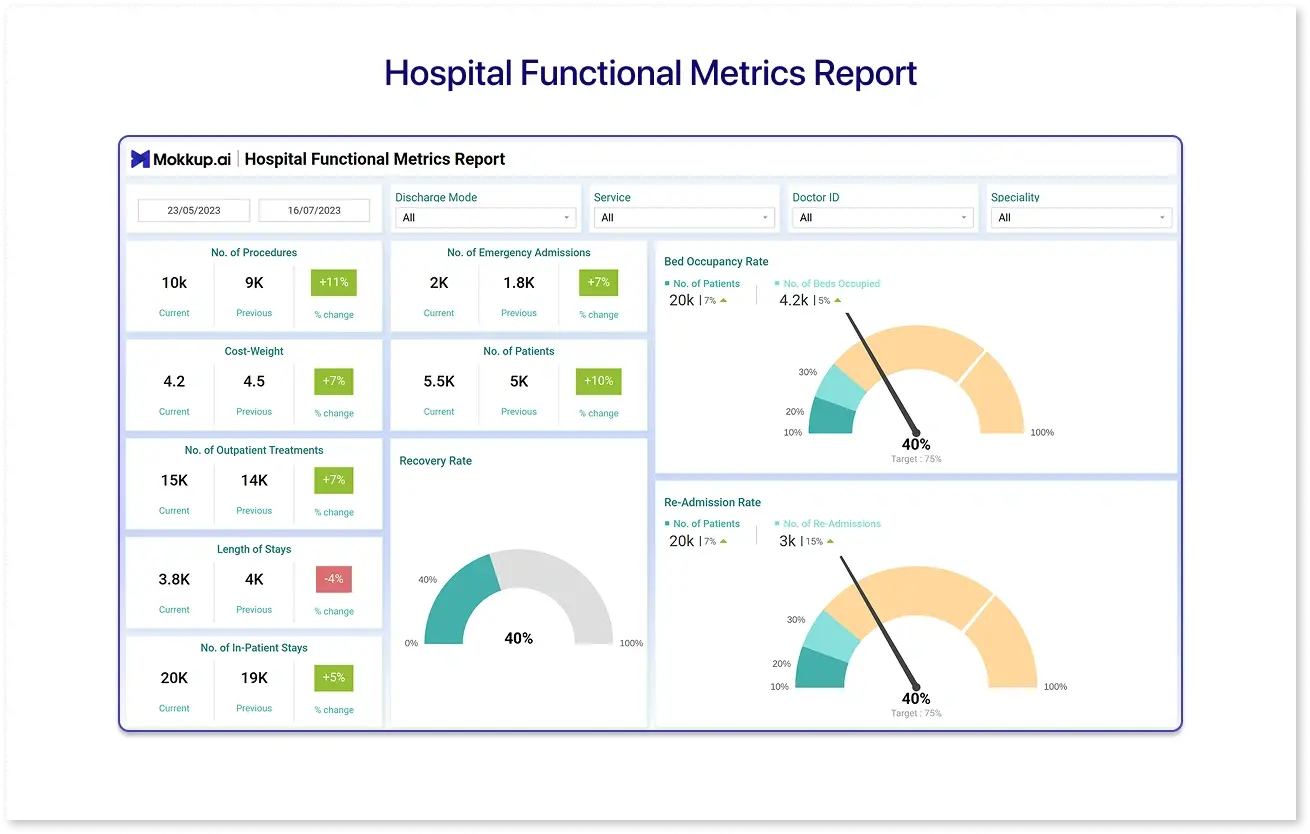
Task: Click the +7% badge for Outpatient Treatments
Action: pyautogui.click(x=334, y=480)
